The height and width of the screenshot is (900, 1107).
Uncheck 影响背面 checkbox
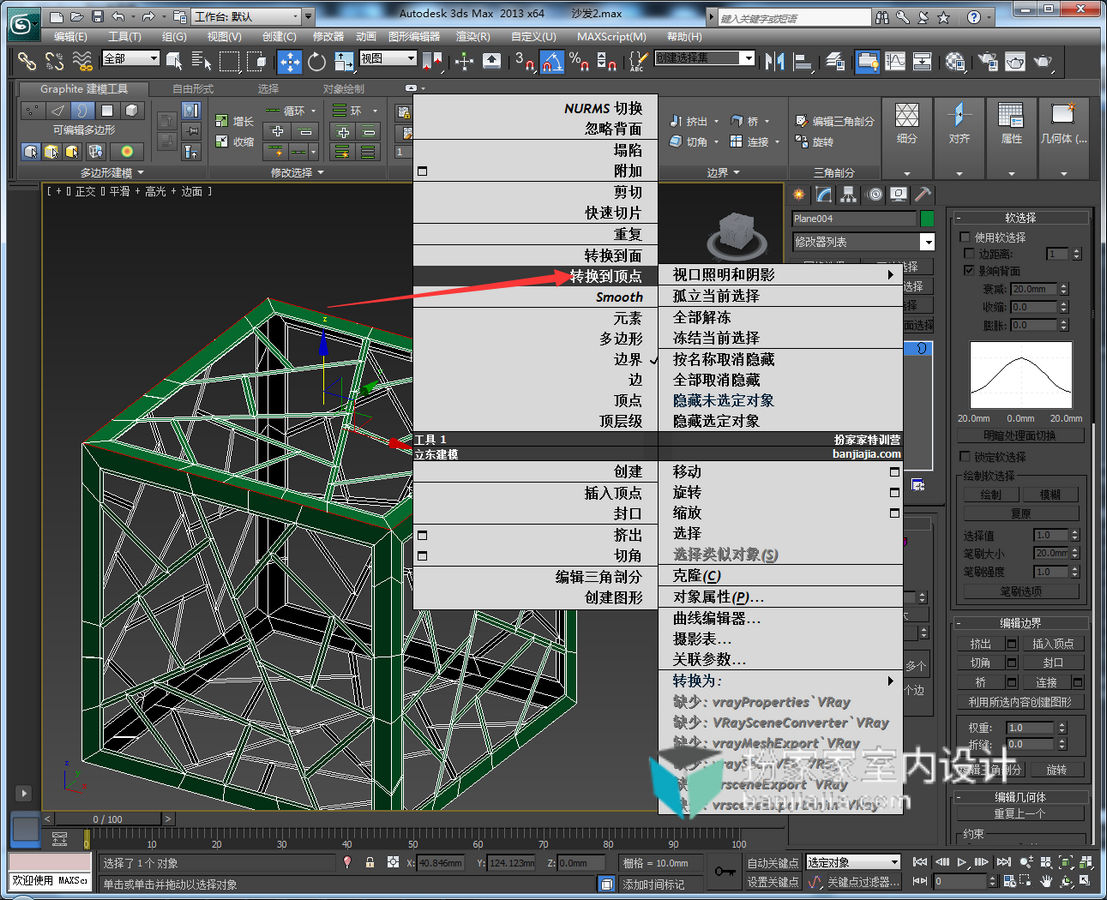969,270
